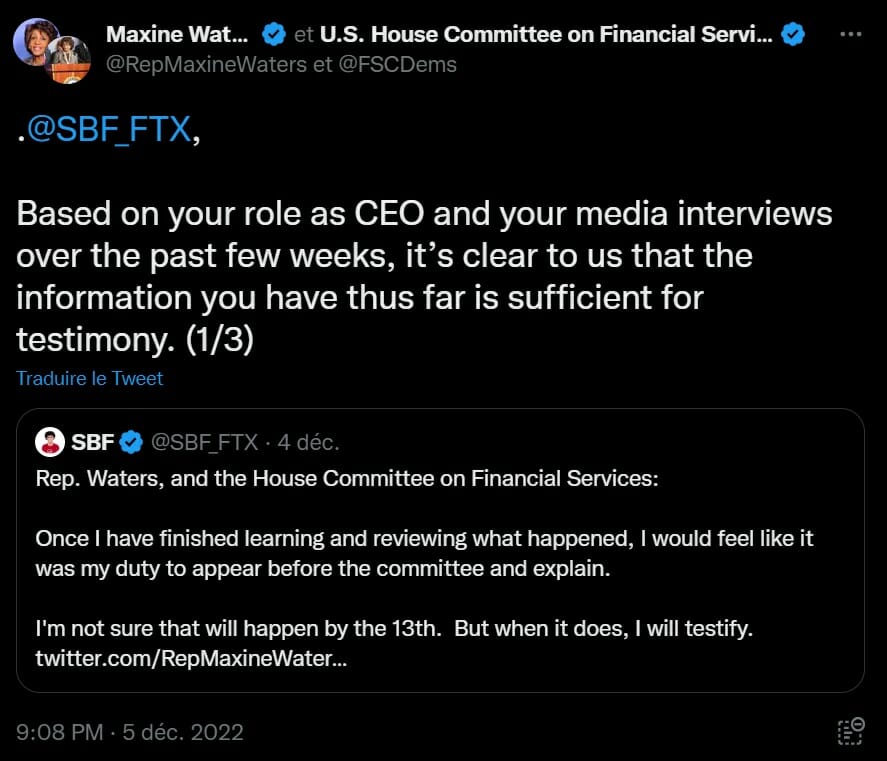Select the bold SBF name in quoted tweet
The height and width of the screenshot is (761, 887).
(93, 441)
